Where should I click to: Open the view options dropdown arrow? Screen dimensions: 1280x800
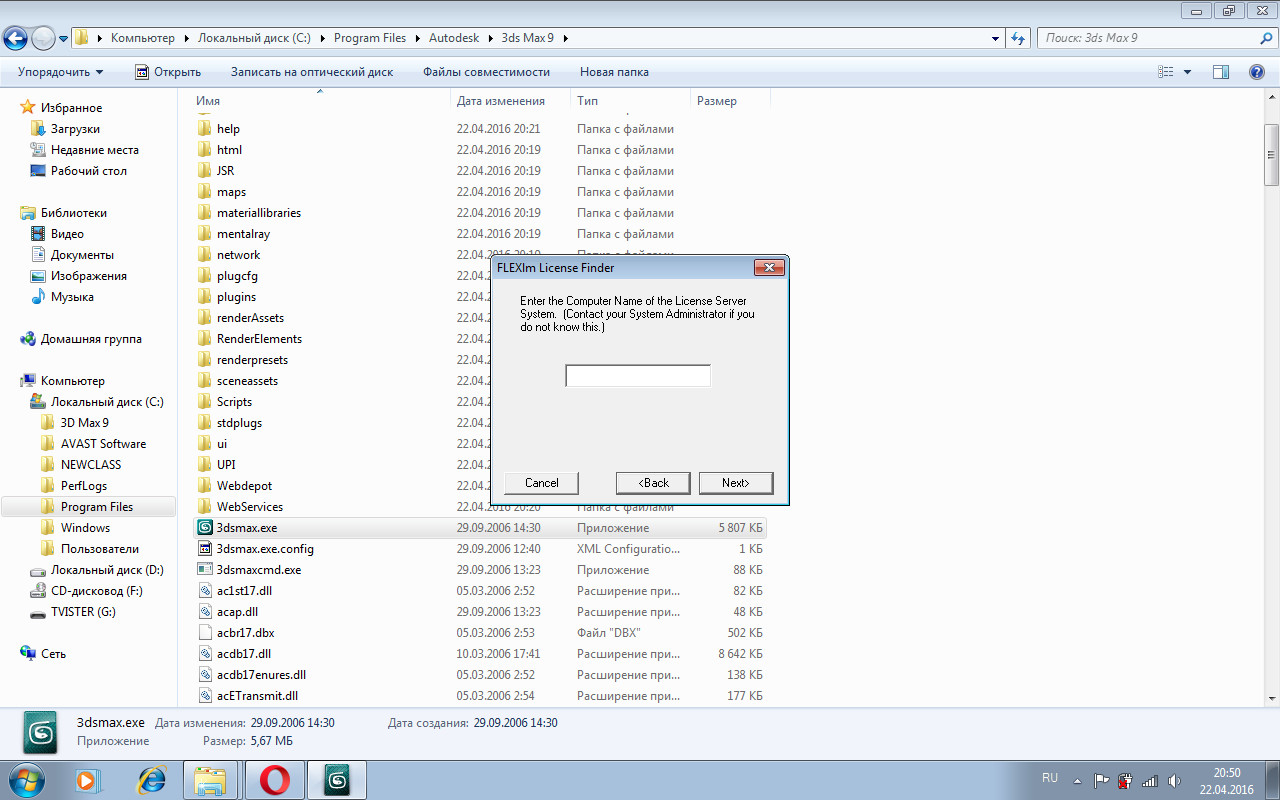1188,72
